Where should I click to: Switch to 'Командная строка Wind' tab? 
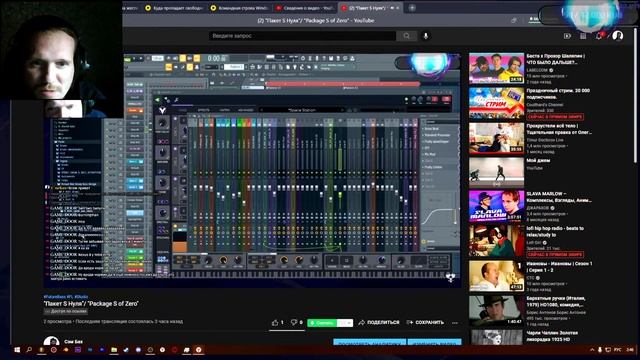pyautogui.click(x=239, y=8)
